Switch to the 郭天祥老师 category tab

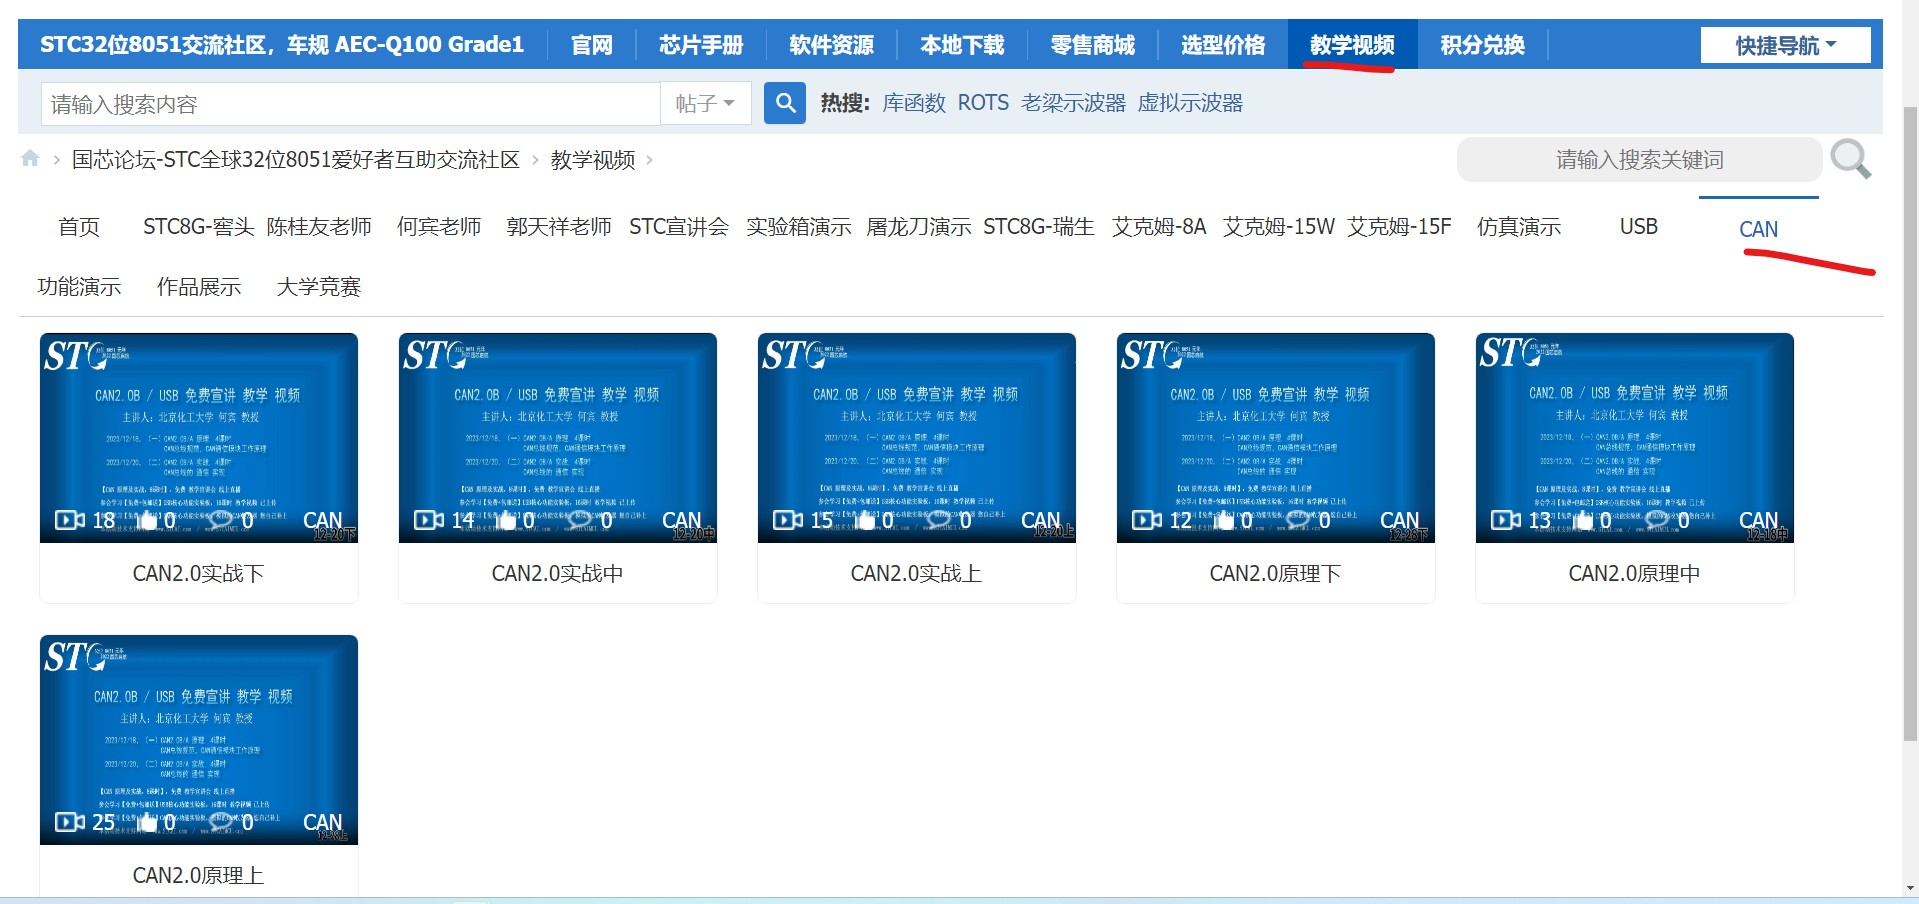point(559,227)
